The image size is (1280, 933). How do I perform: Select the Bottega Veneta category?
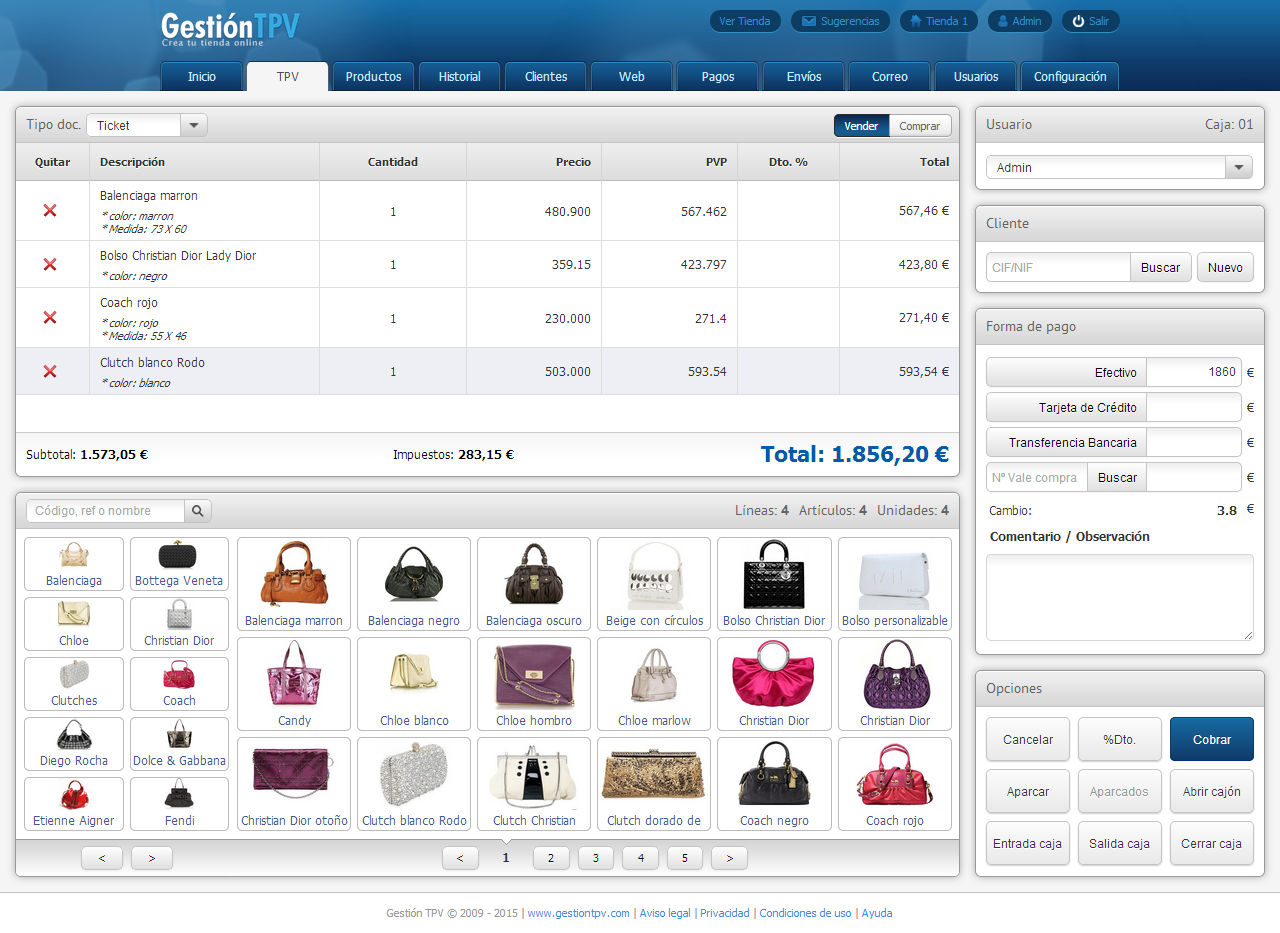tap(179, 564)
